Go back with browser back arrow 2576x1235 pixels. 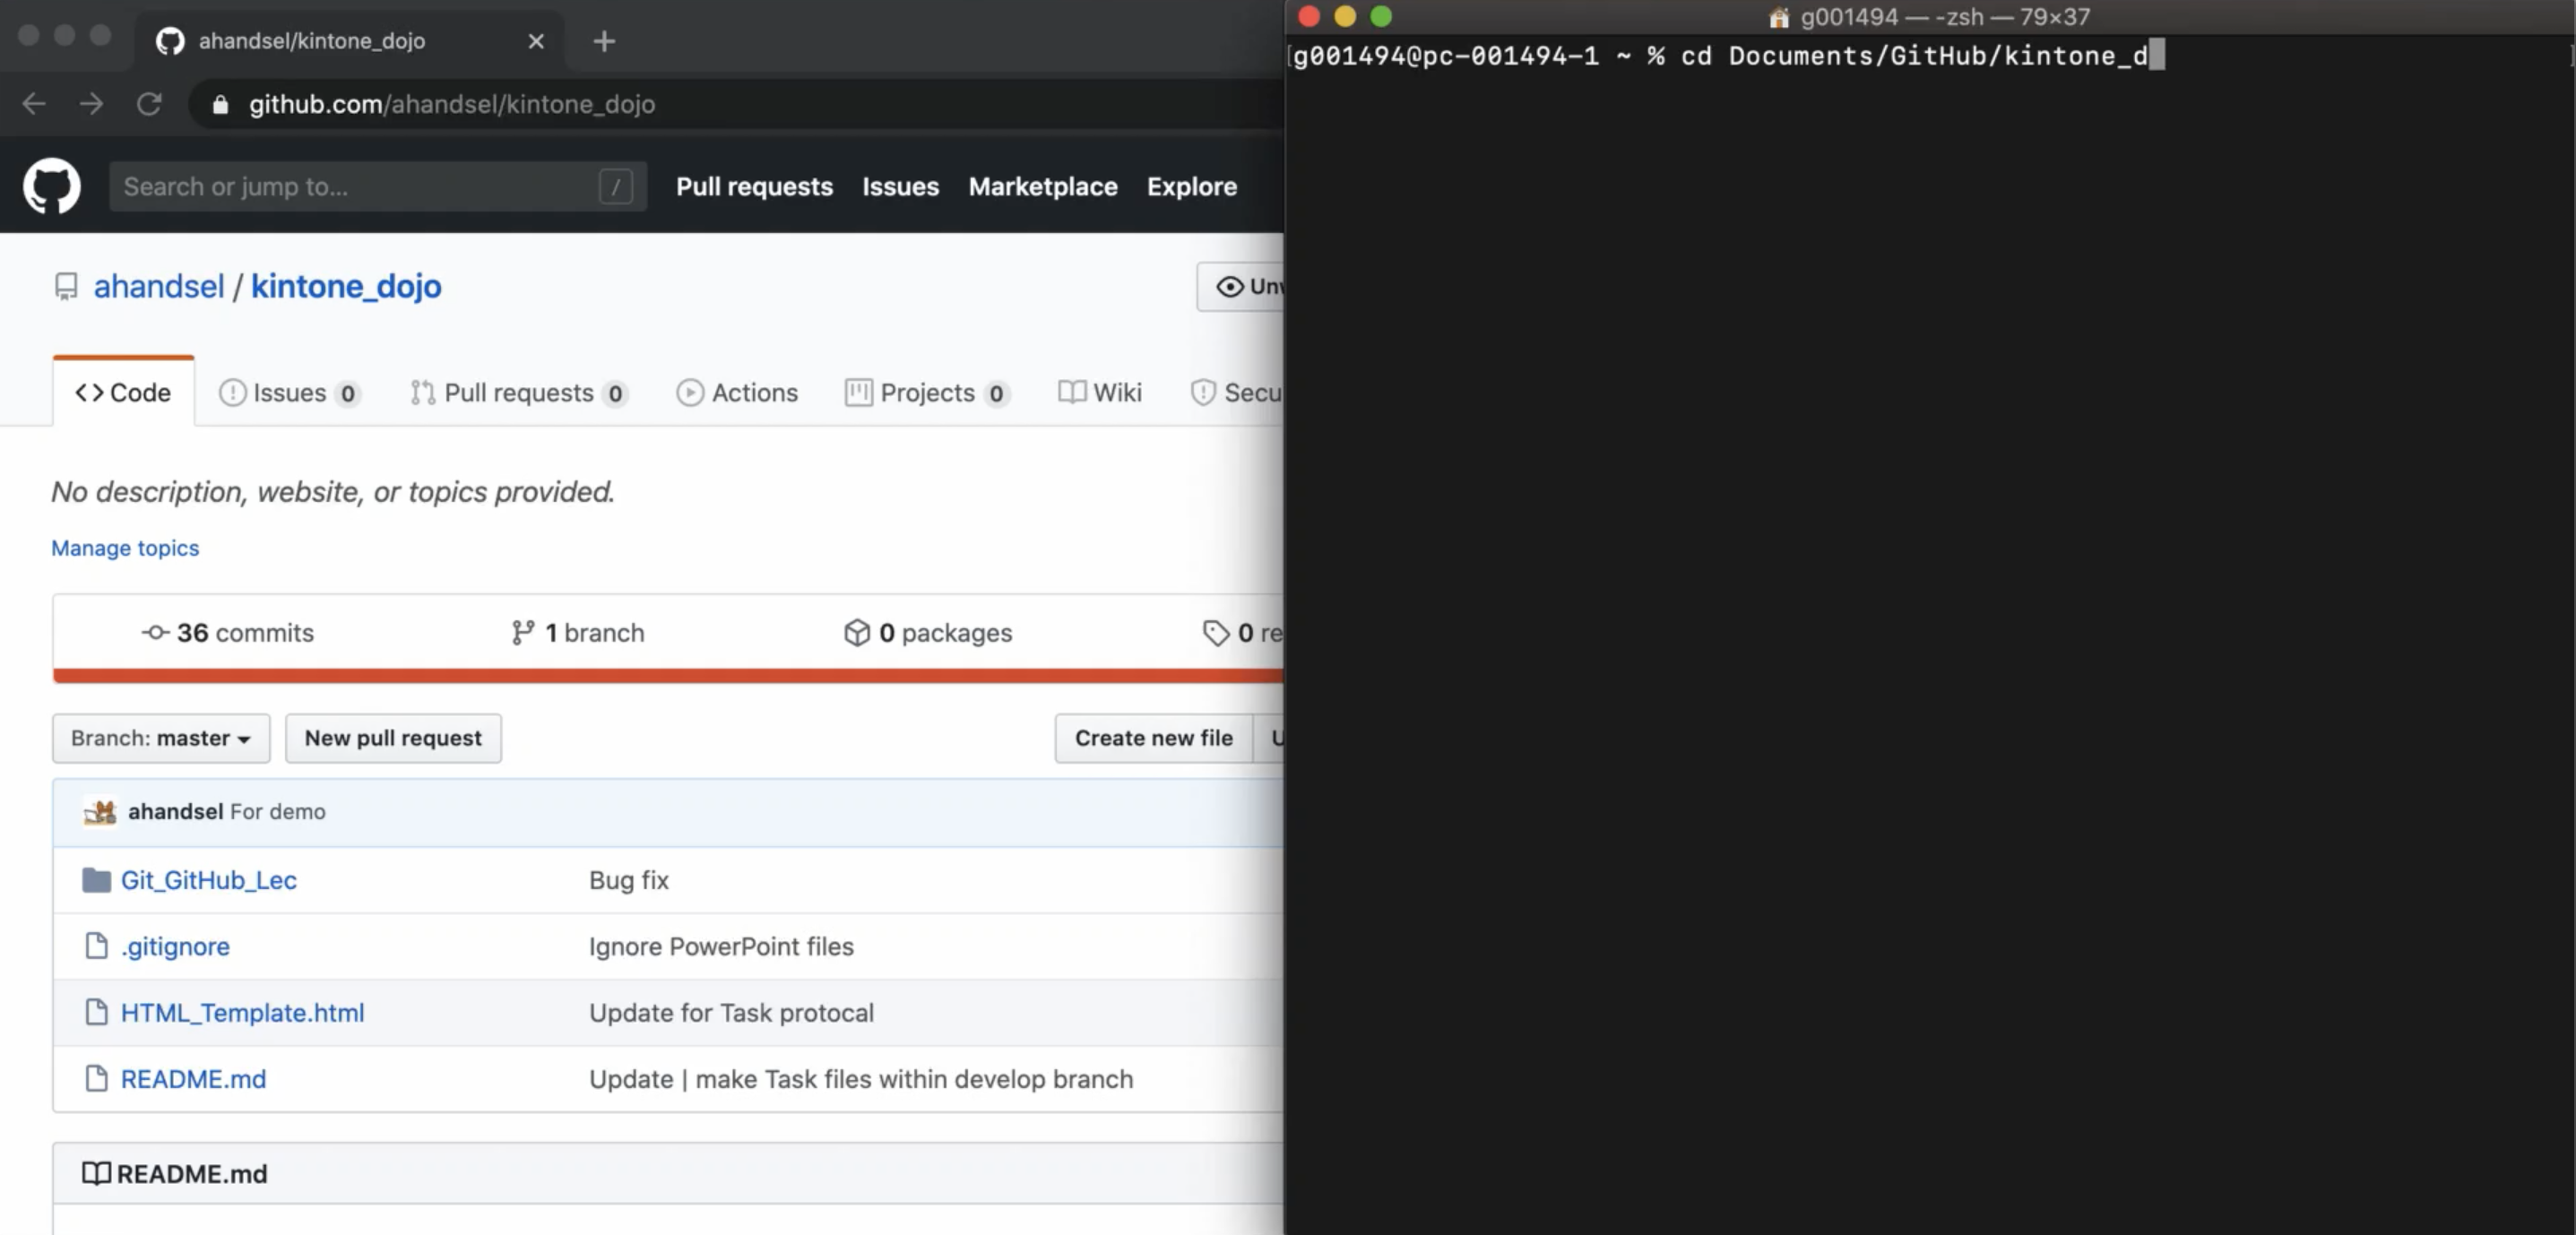[34, 104]
